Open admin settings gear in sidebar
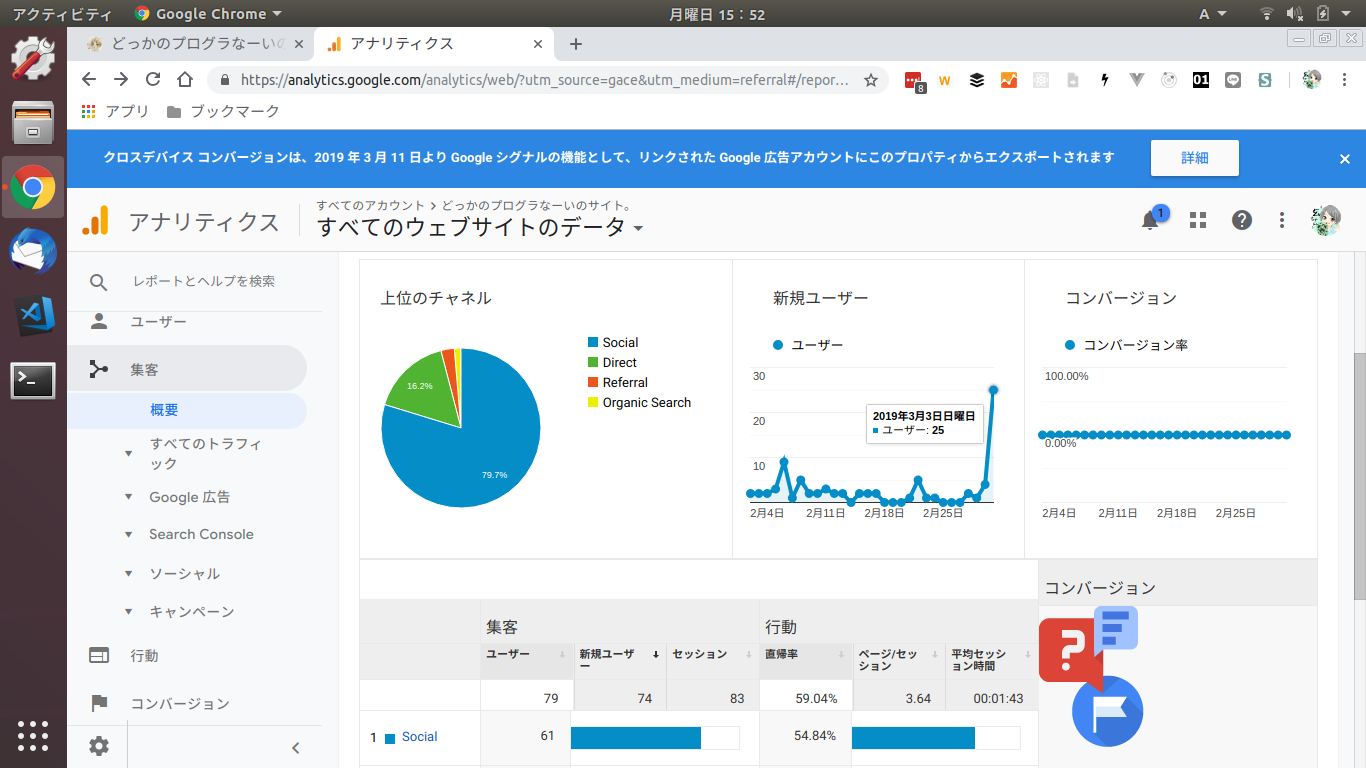 pyautogui.click(x=98, y=746)
